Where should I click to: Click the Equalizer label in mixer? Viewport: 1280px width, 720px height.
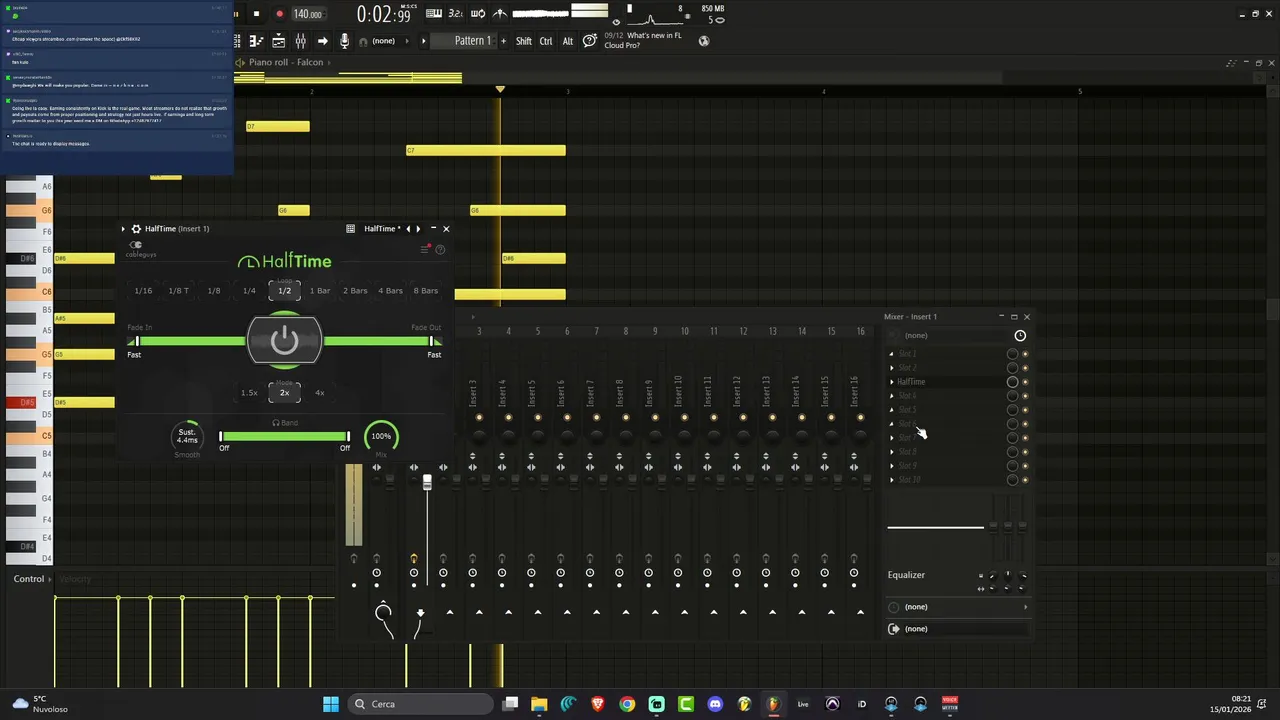click(x=906, y=575)
